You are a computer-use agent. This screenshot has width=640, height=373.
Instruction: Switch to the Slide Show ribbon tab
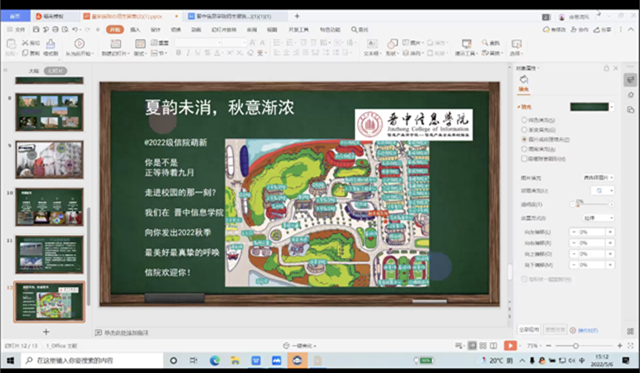[x=224, y=29]
